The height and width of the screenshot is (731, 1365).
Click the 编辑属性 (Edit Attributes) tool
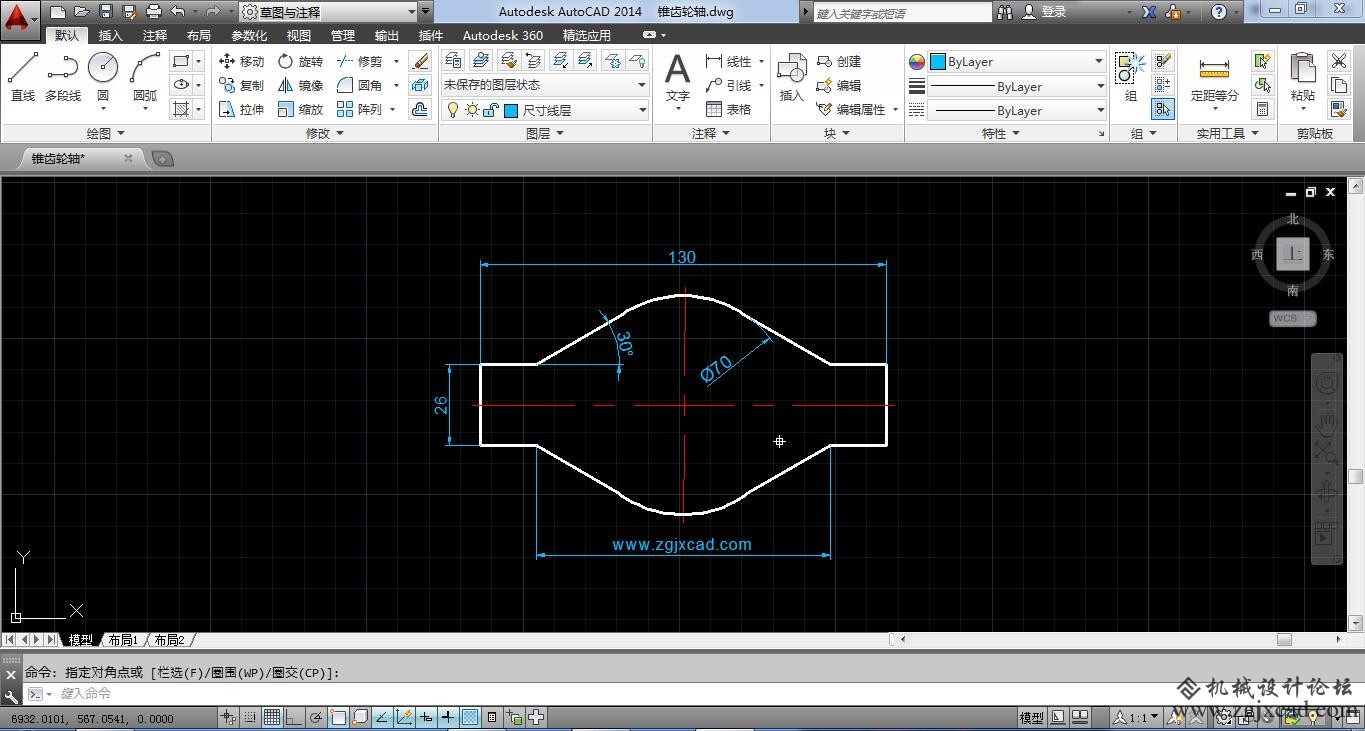coord(851,109)
